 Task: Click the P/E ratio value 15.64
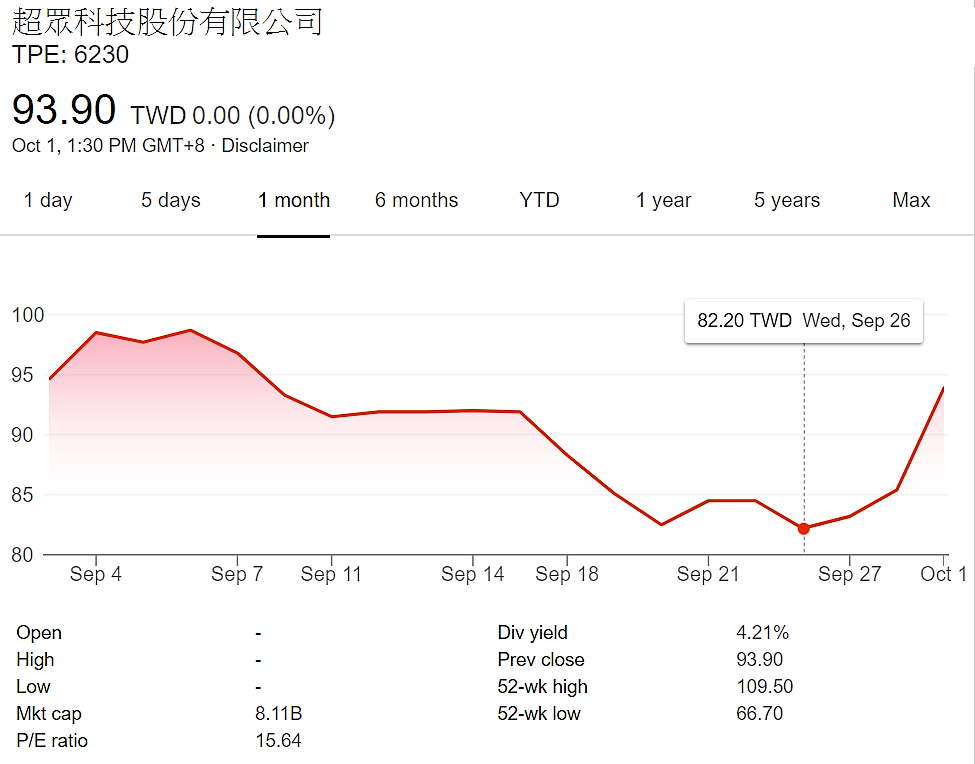point(279,741)
